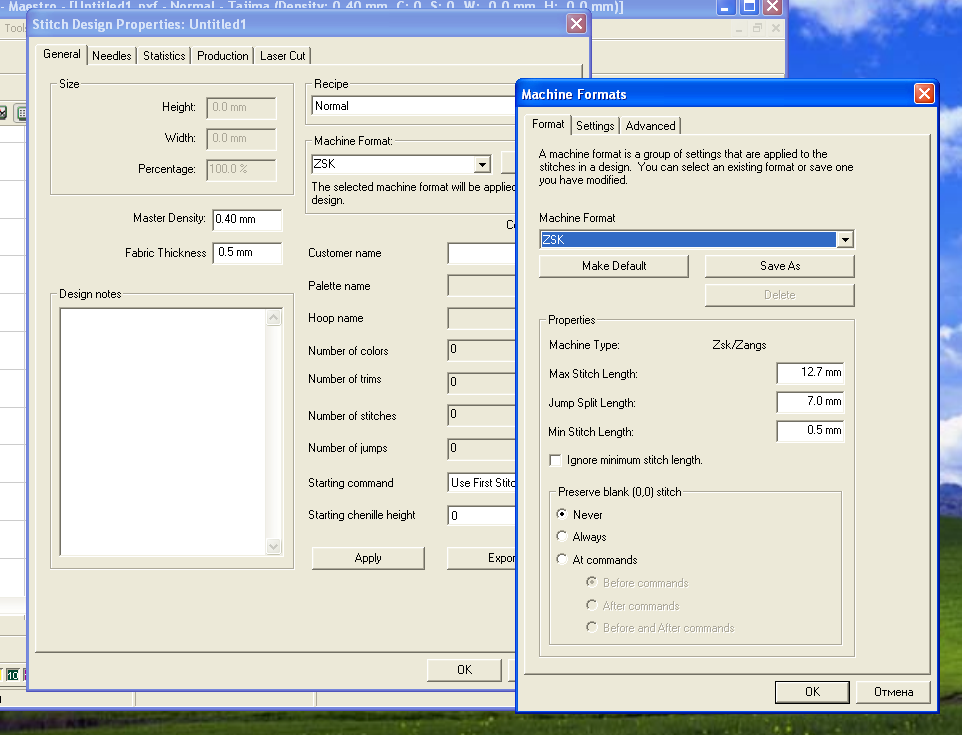Enable Ignore minimum stitch length checkbox
962x735 pixels.
coord(556,460)
